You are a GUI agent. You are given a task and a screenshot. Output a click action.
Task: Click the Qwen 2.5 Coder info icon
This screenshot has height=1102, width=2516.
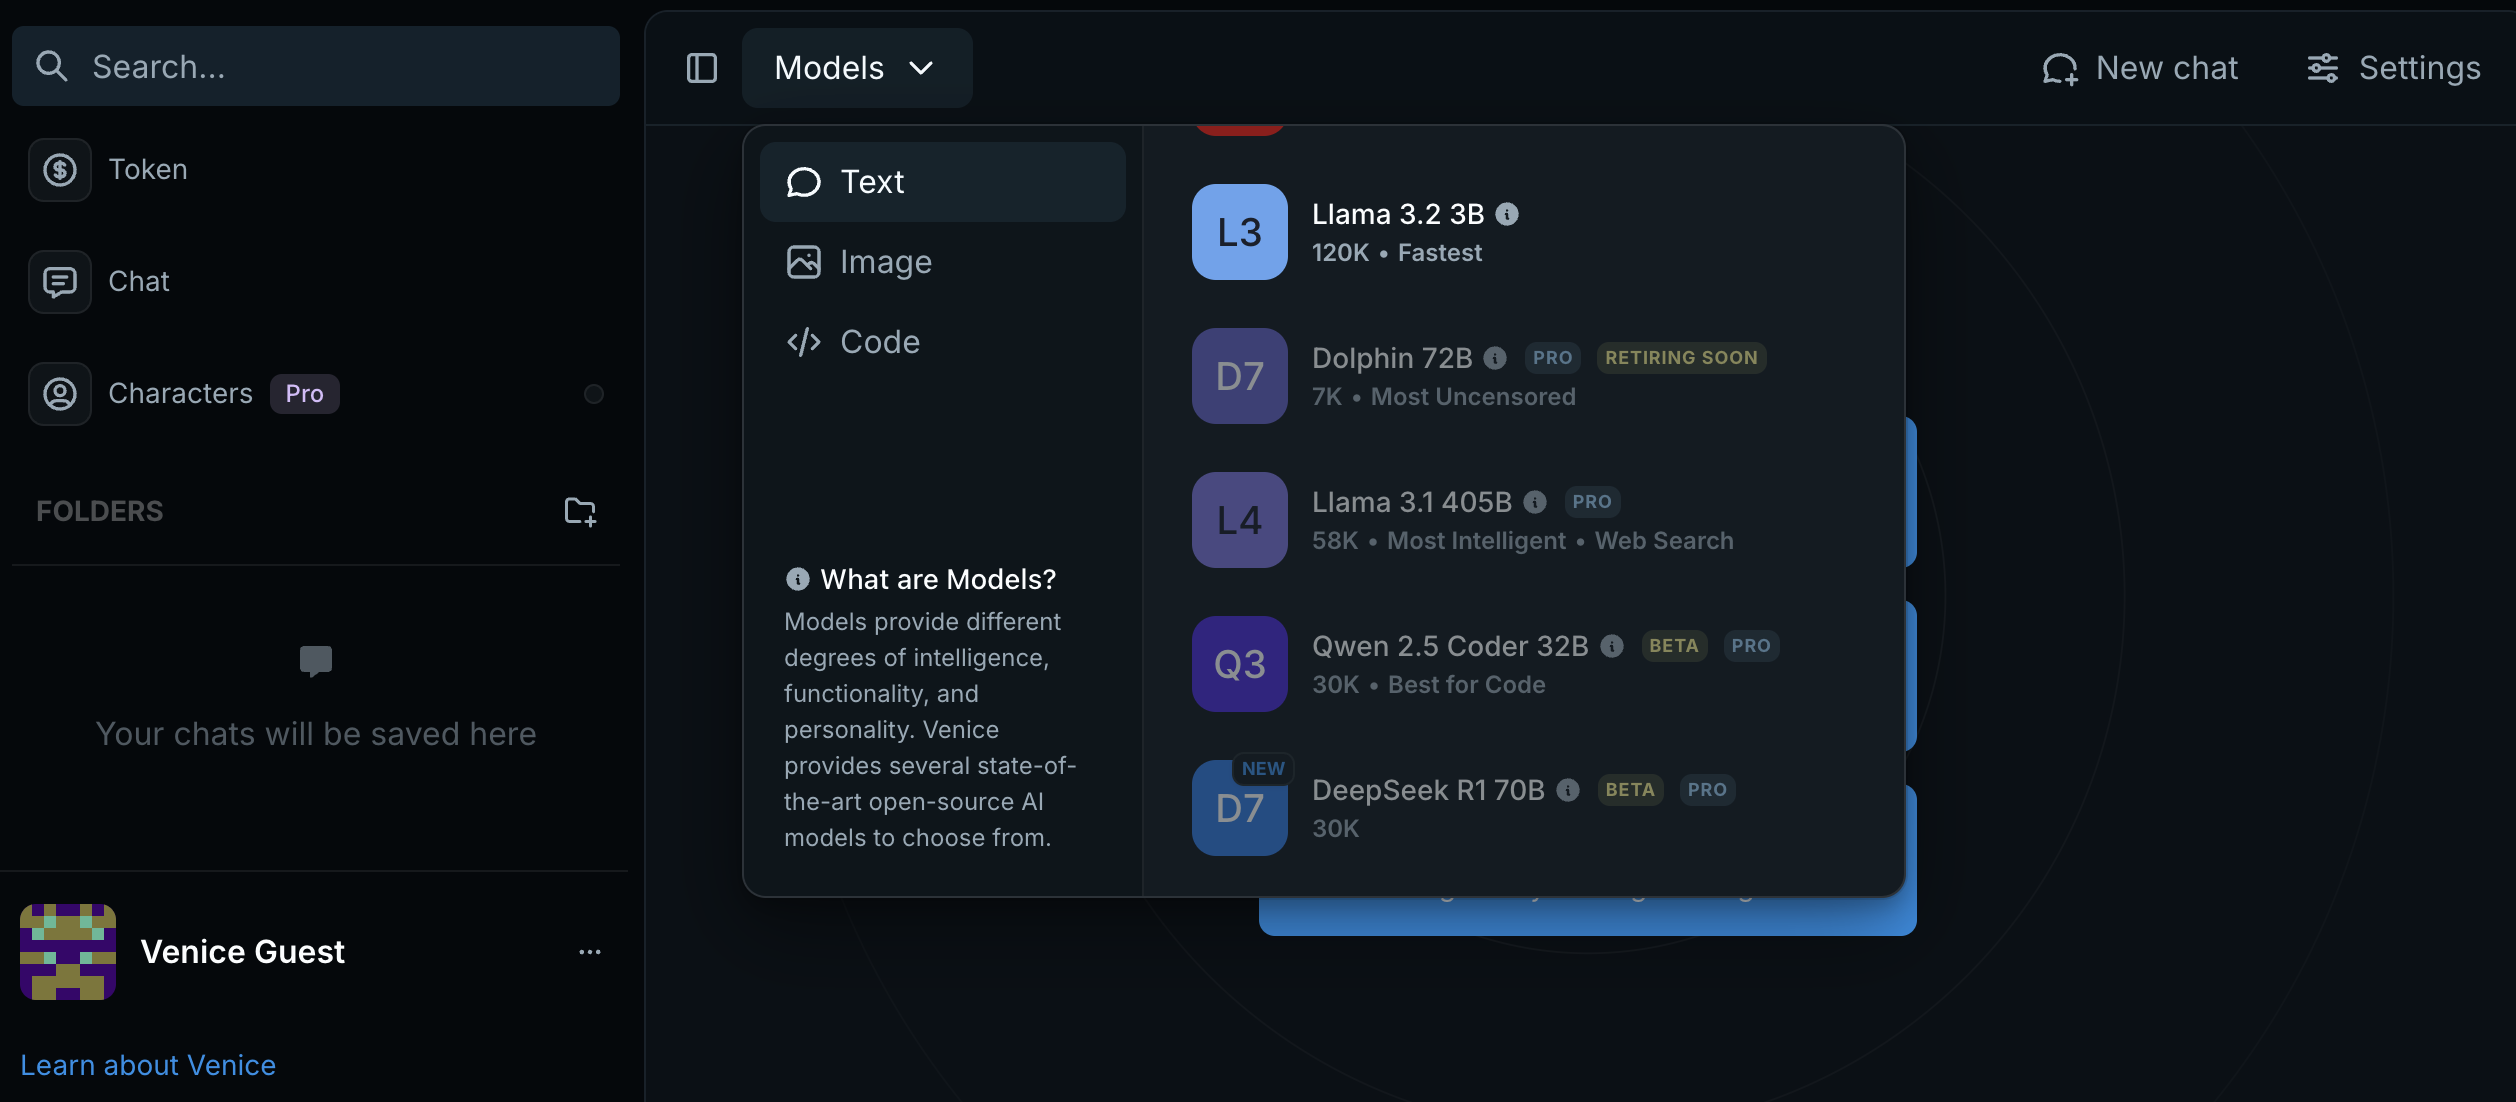1612,646
